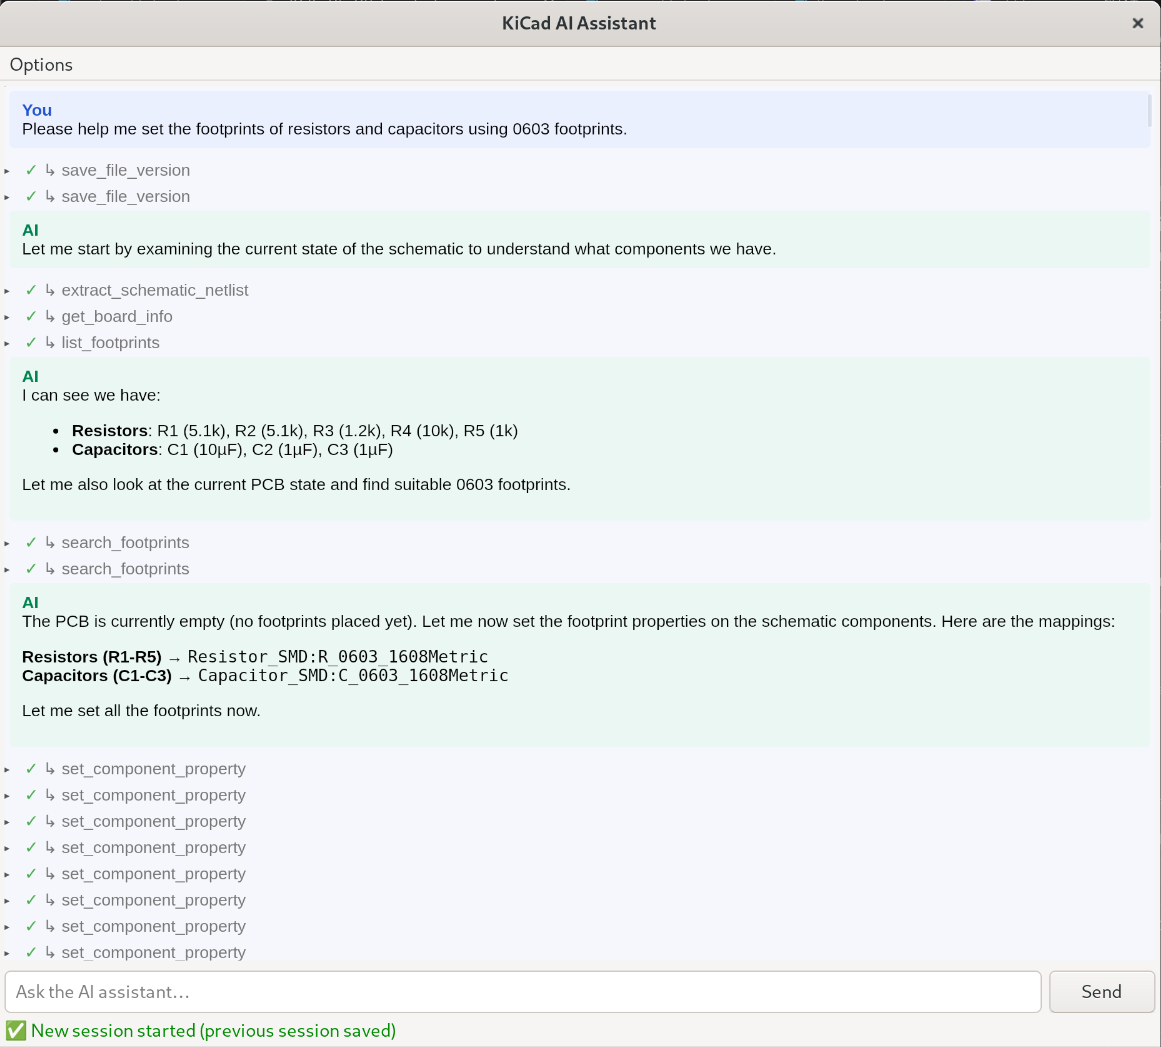Click the Resistor_SMD:R_0603_1608Metric footprint name
Screen dimensions: 1161x1047
tap(338, 657)
